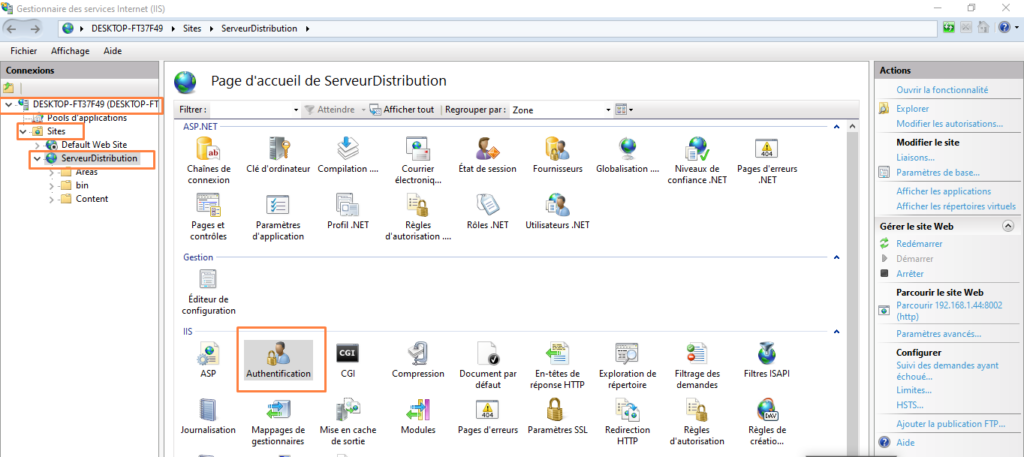The height and width of the screenshot is (457, 1024).
Task: Expand the bin folder node
Action: (x=52, y=185)
